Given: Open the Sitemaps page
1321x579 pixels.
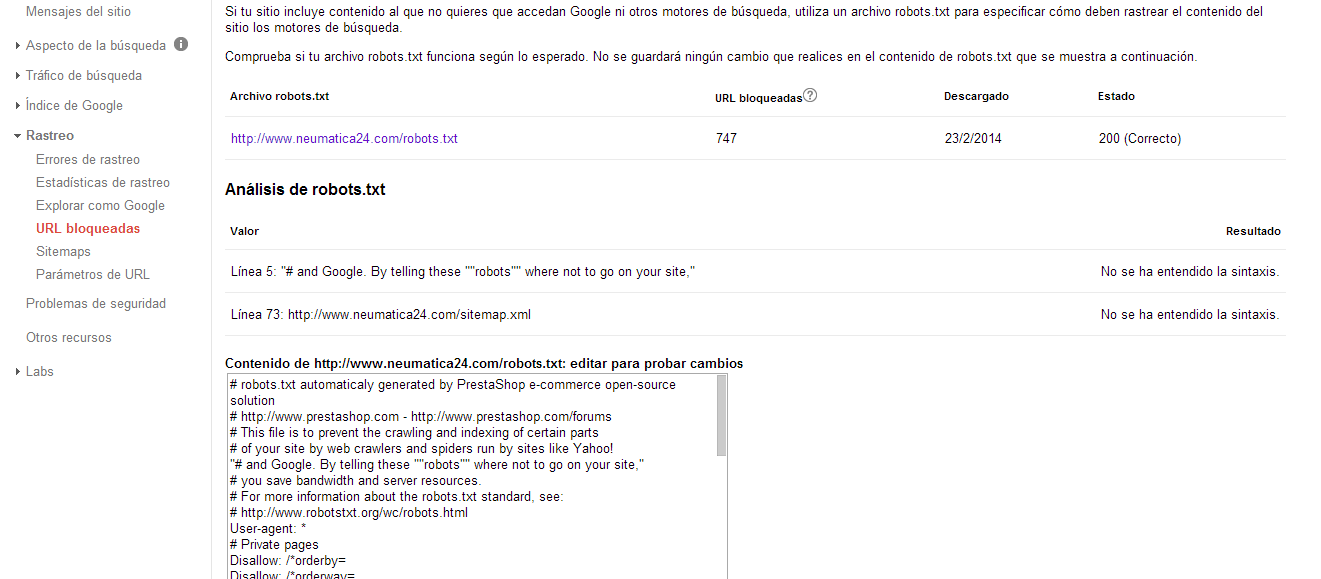Looking at the screenshot, I should pyautogui.click(x=63, y=251).
